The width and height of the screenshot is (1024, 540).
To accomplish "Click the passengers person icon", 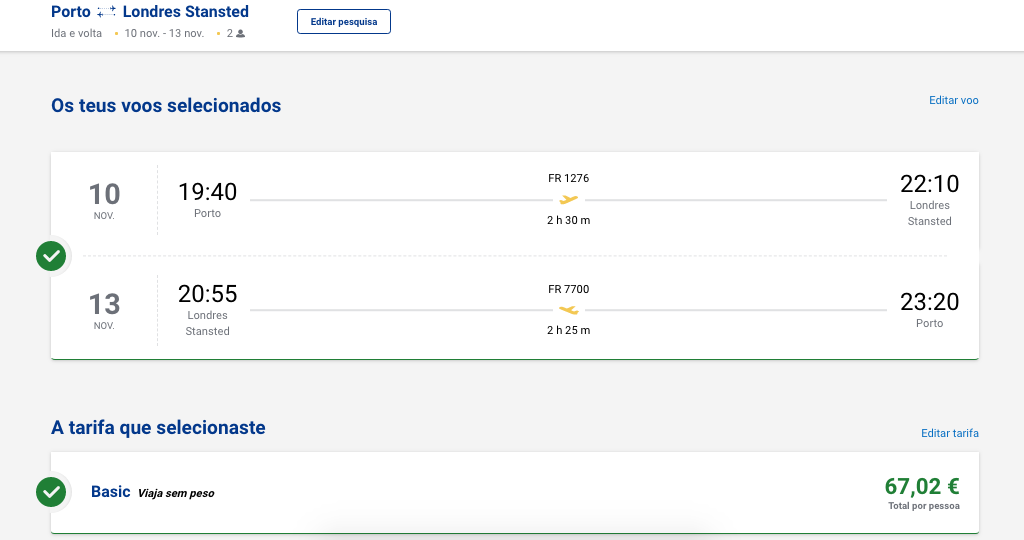I will tap(241, 33).
